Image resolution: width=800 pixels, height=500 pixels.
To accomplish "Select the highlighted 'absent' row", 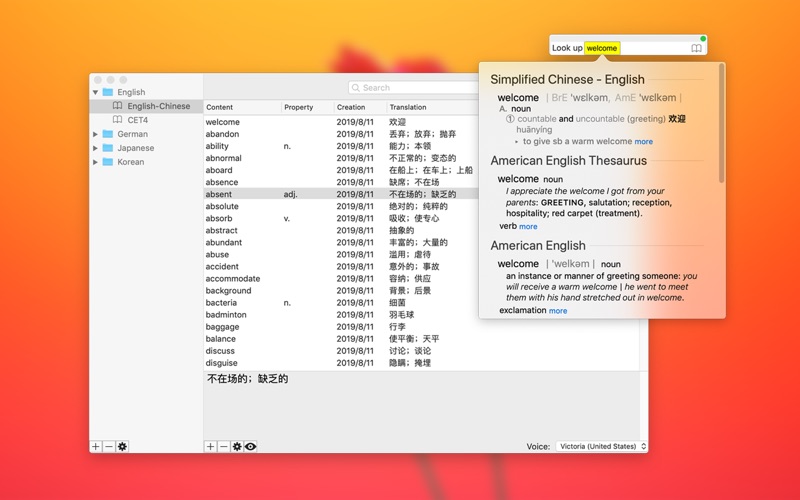I will click(x=341, y=194).
